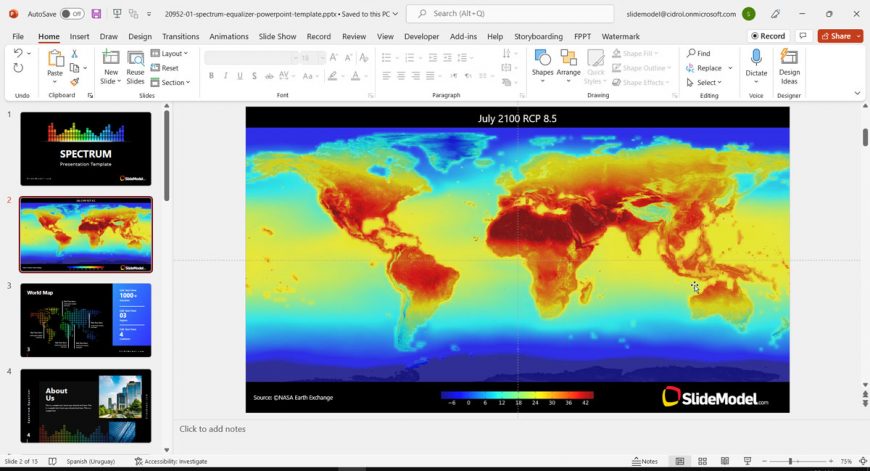Collapse the ribbon with the chevron
870x471 pixels.
(x=857, y=94)
